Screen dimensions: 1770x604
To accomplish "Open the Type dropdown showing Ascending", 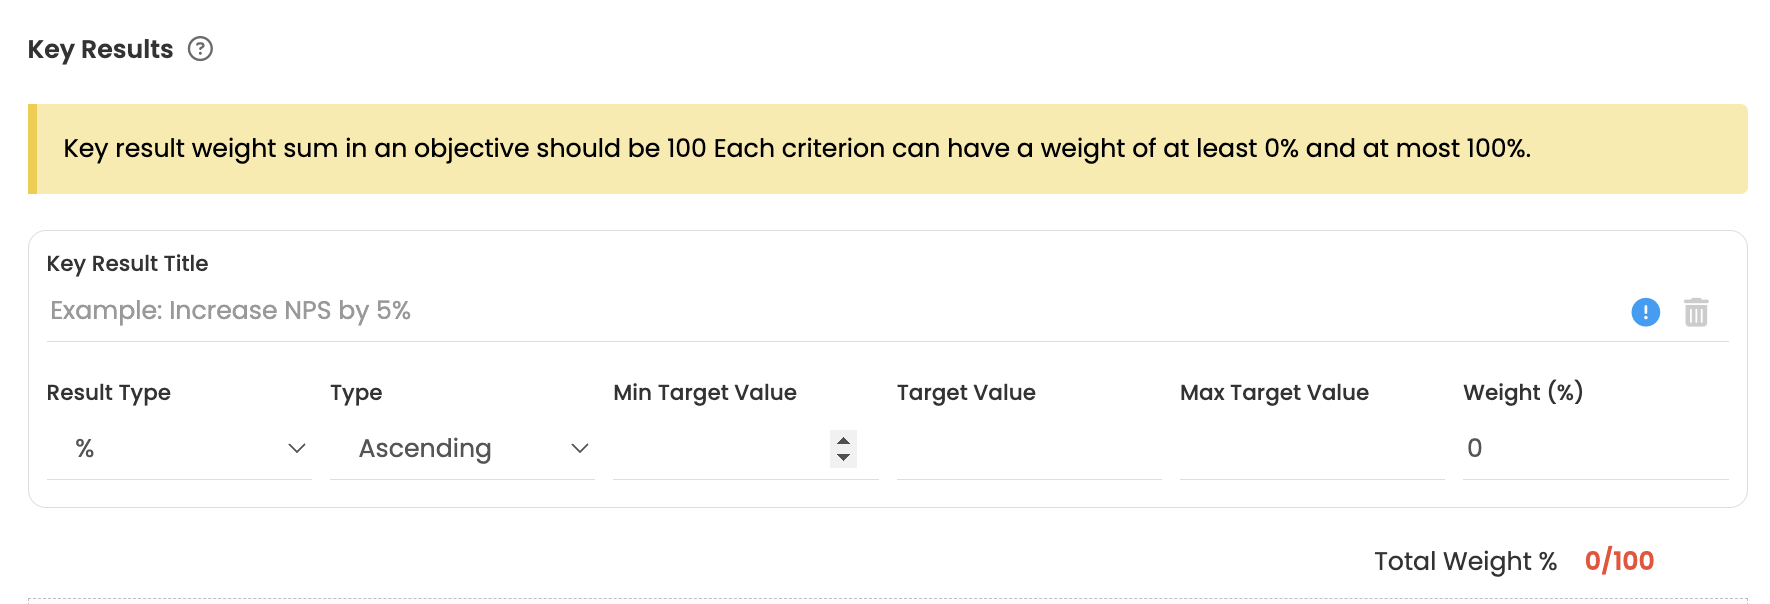I will [461, 449].
